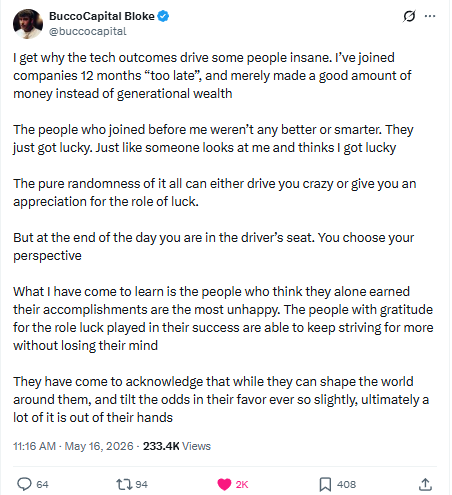Image resolution: width=452 pixels, height=495 pixels.
Task: Click the blue verified badge
Action: [163, 16]
